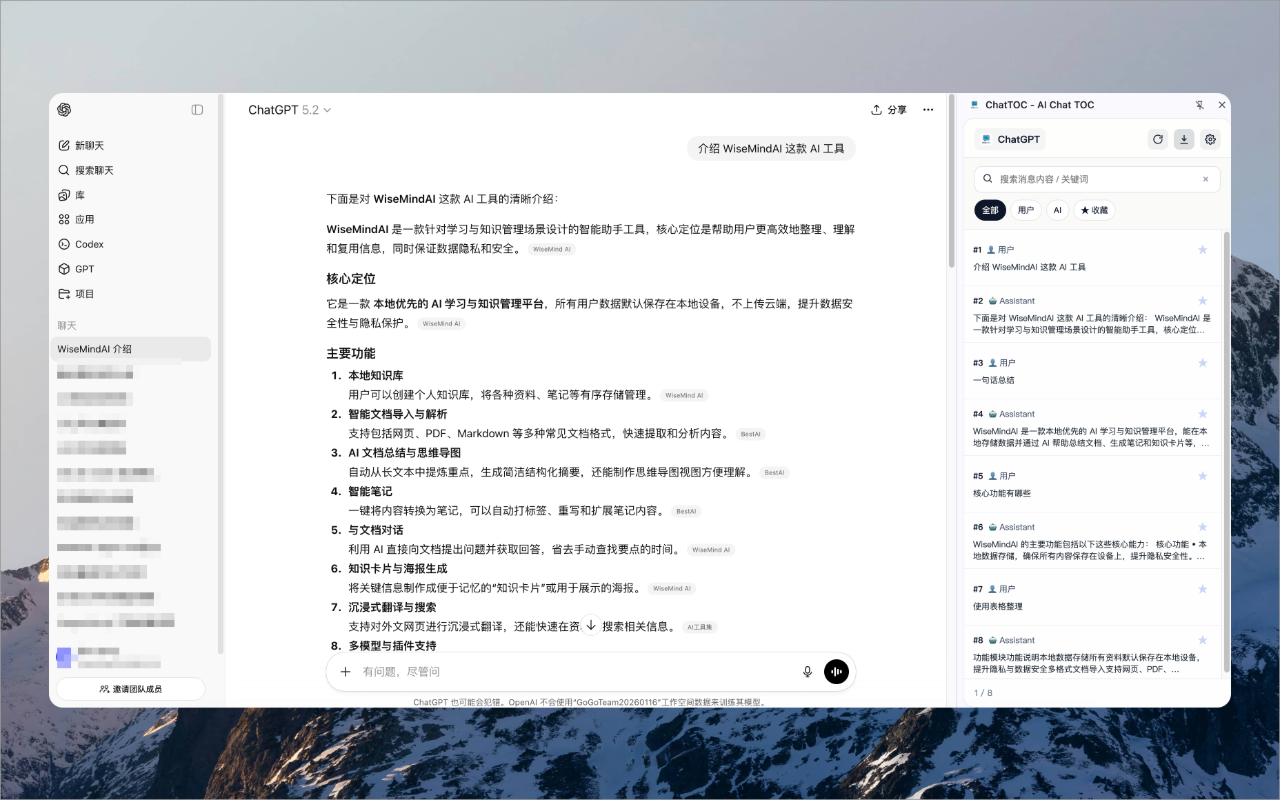1280x800 pixels.
Task: Open the ChatGPT 5.2 model selector
Action: click(x=290, y=110)
